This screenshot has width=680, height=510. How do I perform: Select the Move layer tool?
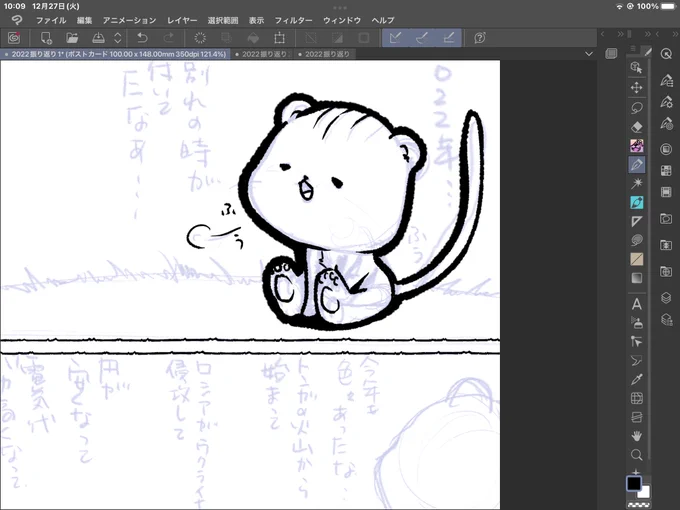coord(636,88)
